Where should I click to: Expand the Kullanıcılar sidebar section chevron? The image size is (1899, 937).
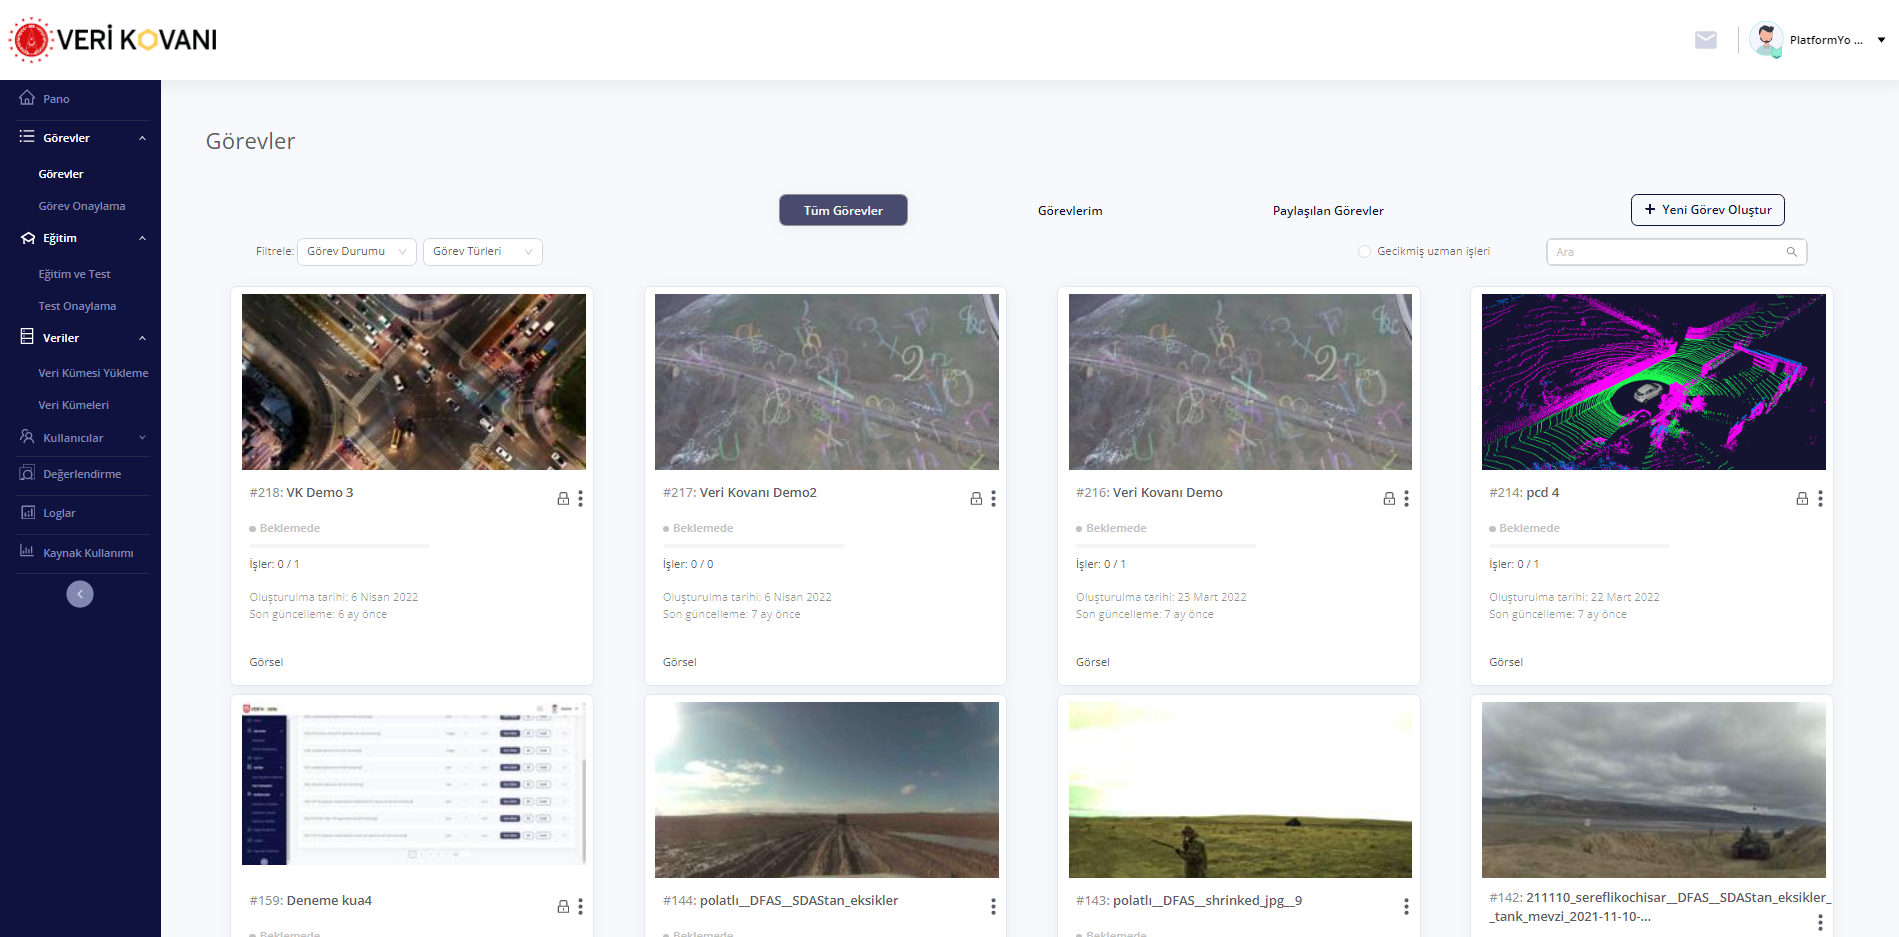(142, 438)
